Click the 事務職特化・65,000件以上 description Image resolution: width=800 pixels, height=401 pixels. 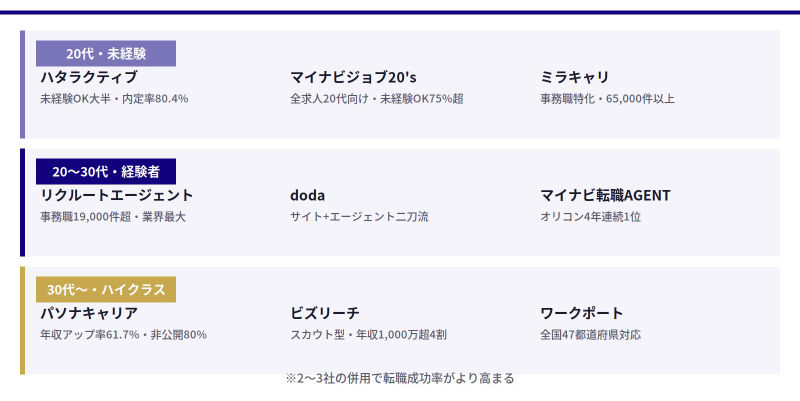(x=607, y=99)
